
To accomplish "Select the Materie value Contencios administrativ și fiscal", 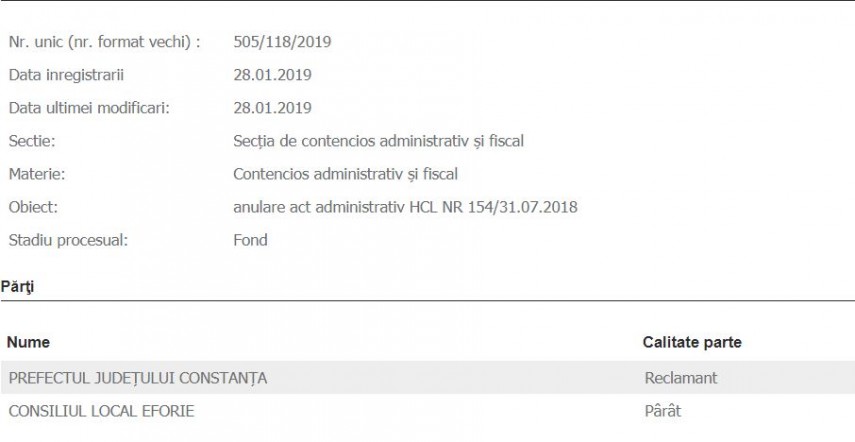I will [345, 174].
